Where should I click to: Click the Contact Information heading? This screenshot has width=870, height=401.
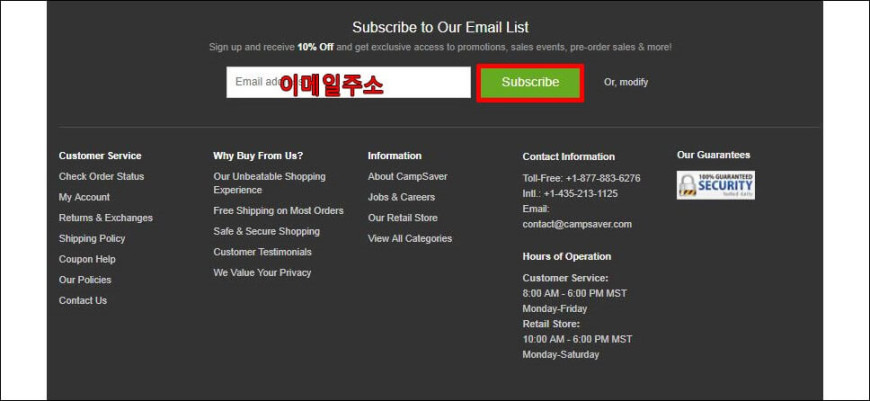click(569, 157)
